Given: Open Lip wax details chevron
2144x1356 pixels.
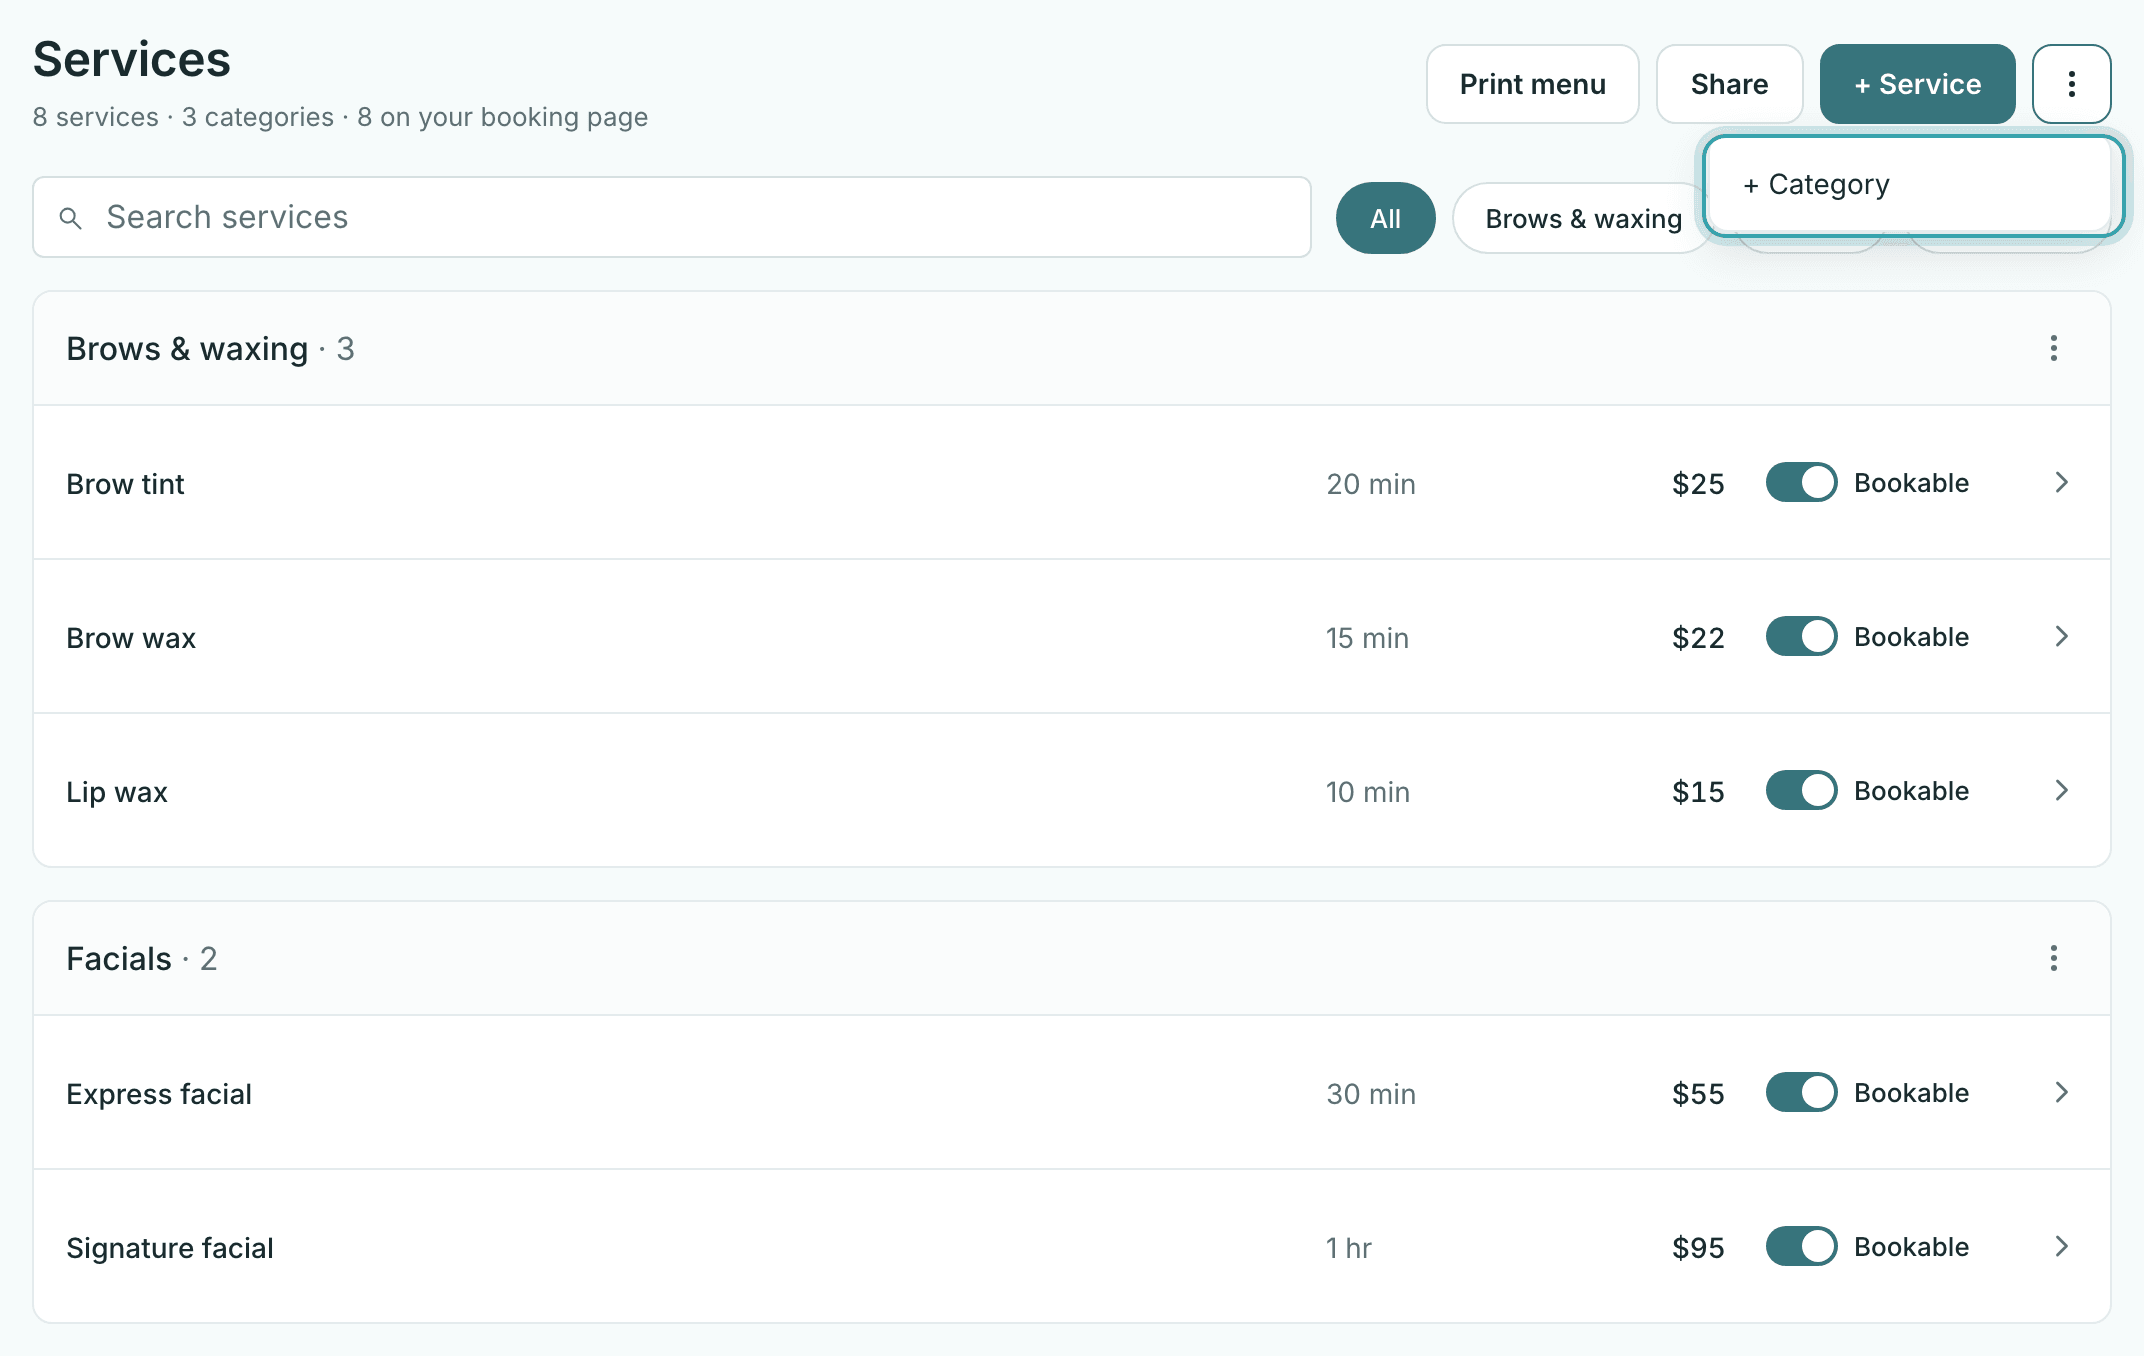Looking at the screenshot, I should (x=2061, y=790).
